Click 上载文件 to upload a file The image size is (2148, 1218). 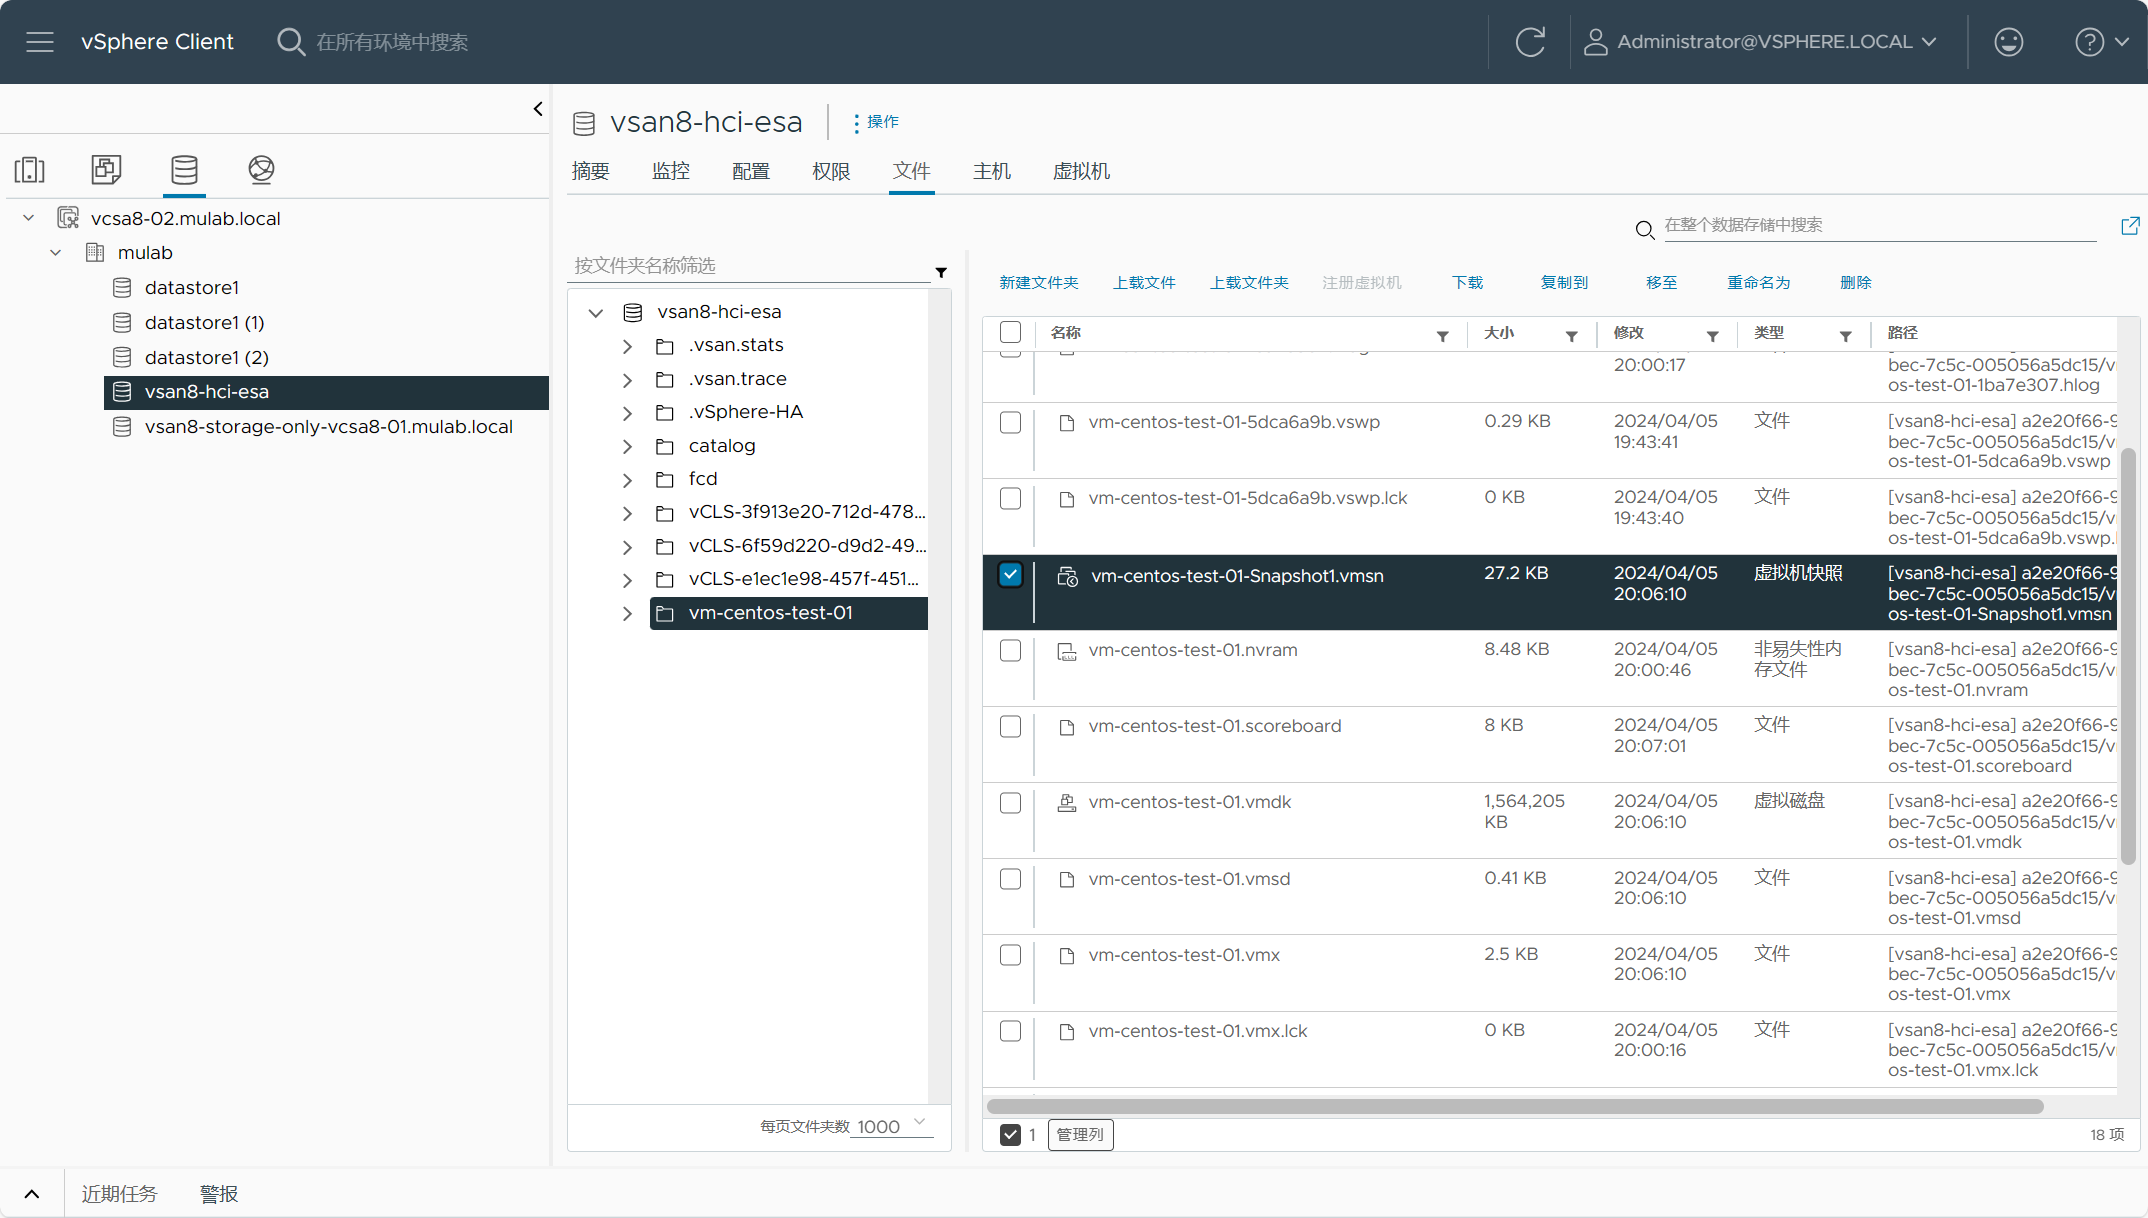pos(1144,283)
